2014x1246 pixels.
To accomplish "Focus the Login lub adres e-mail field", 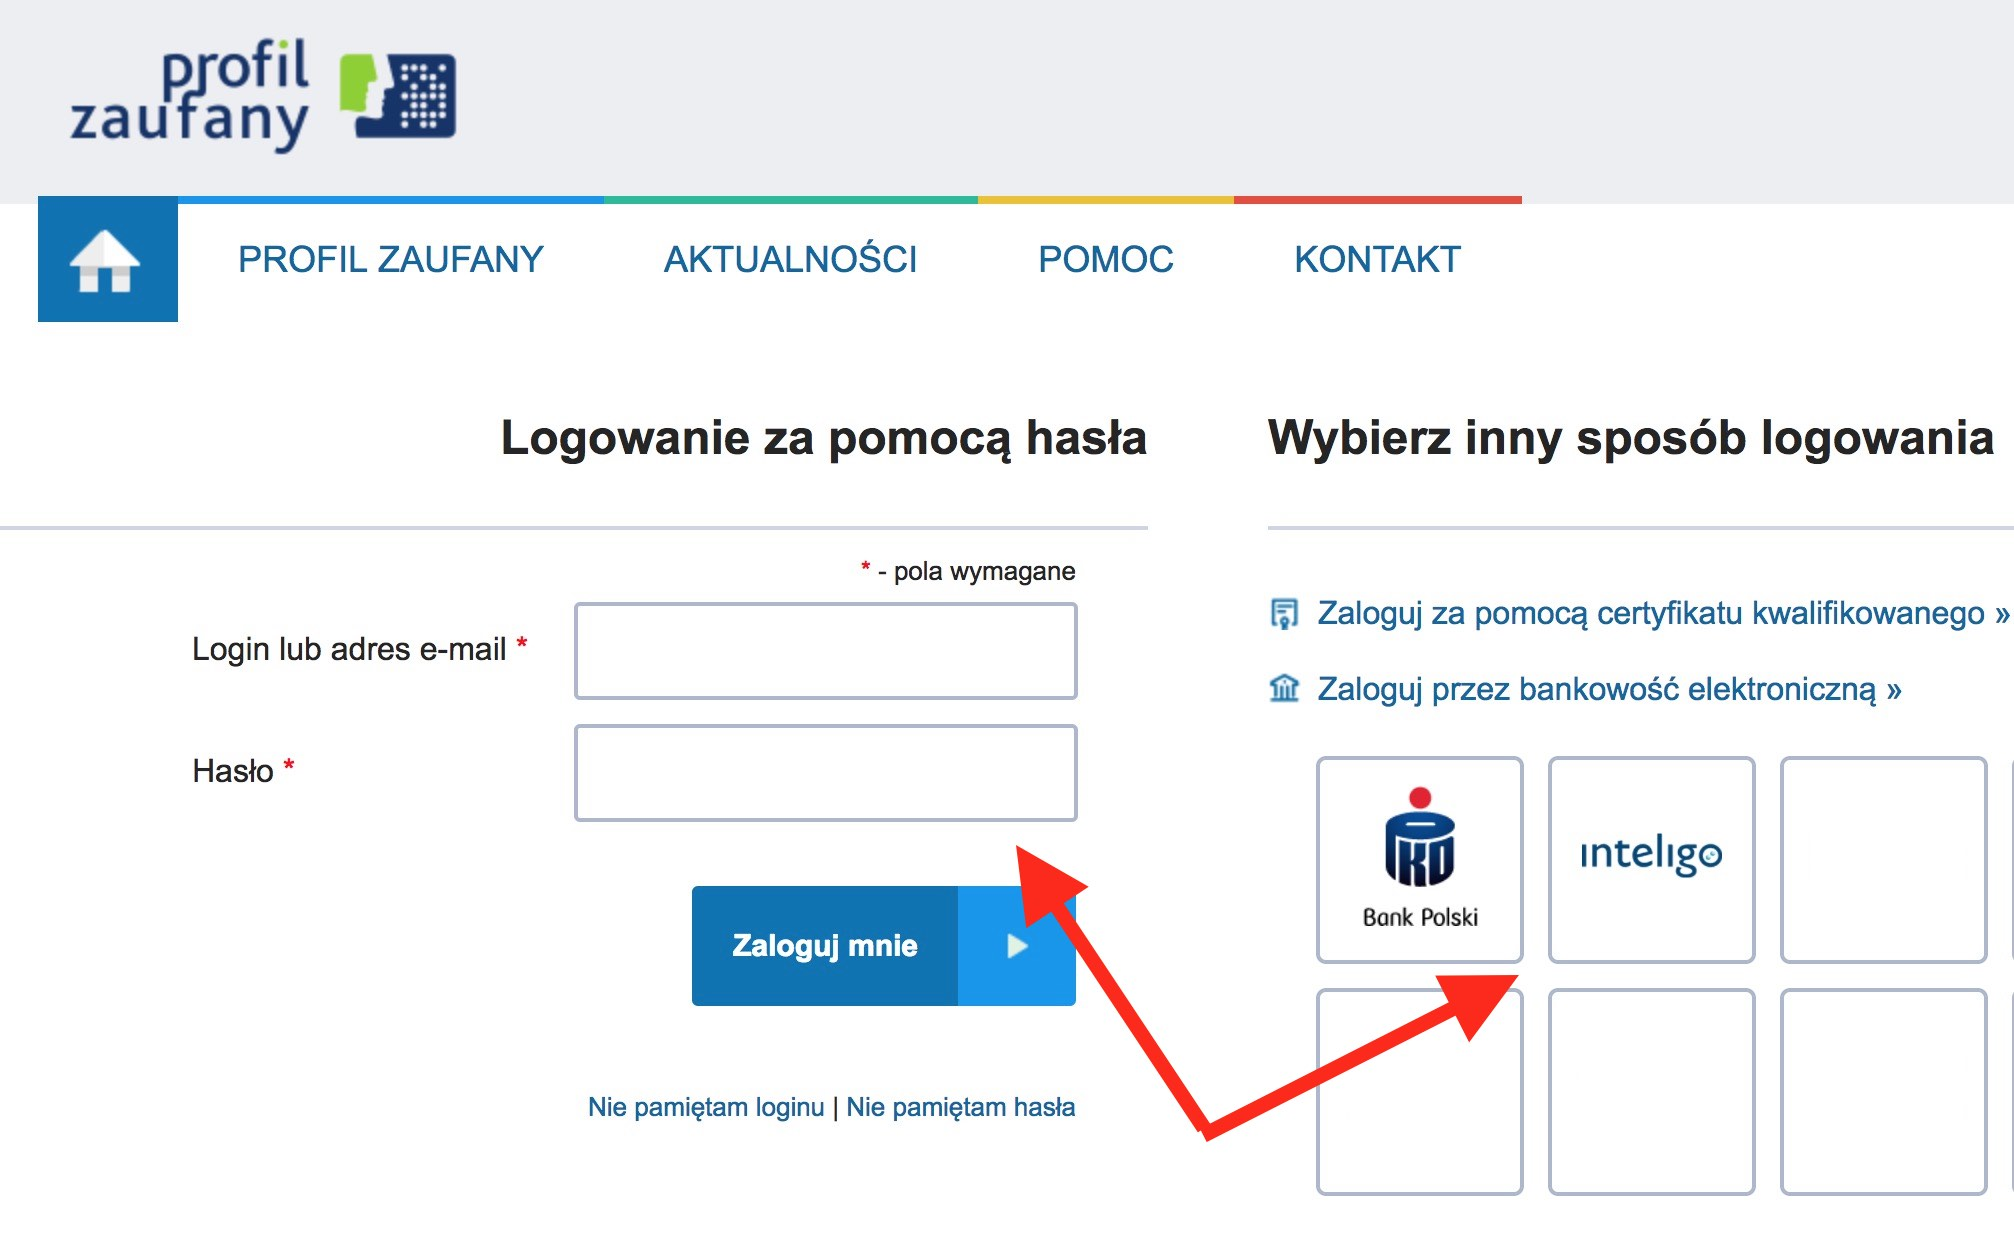I will click(x=825, y=651).
